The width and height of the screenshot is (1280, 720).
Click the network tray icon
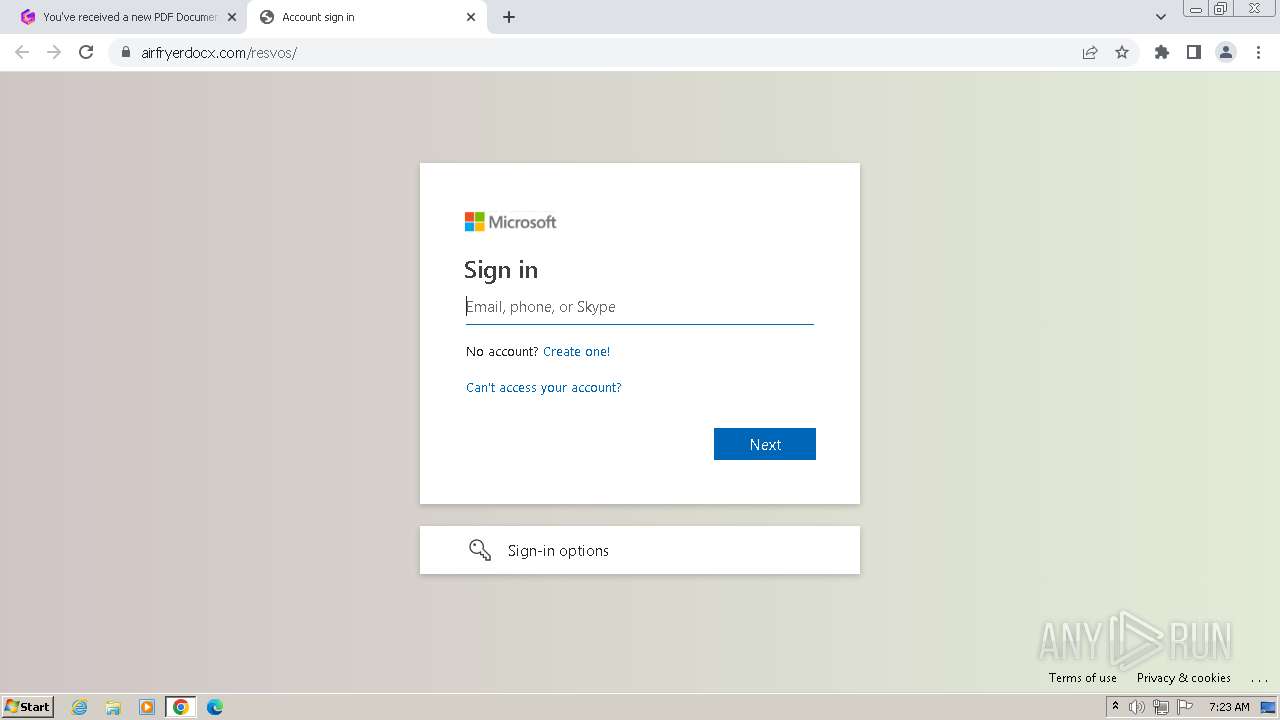(x=1161, y=707)
